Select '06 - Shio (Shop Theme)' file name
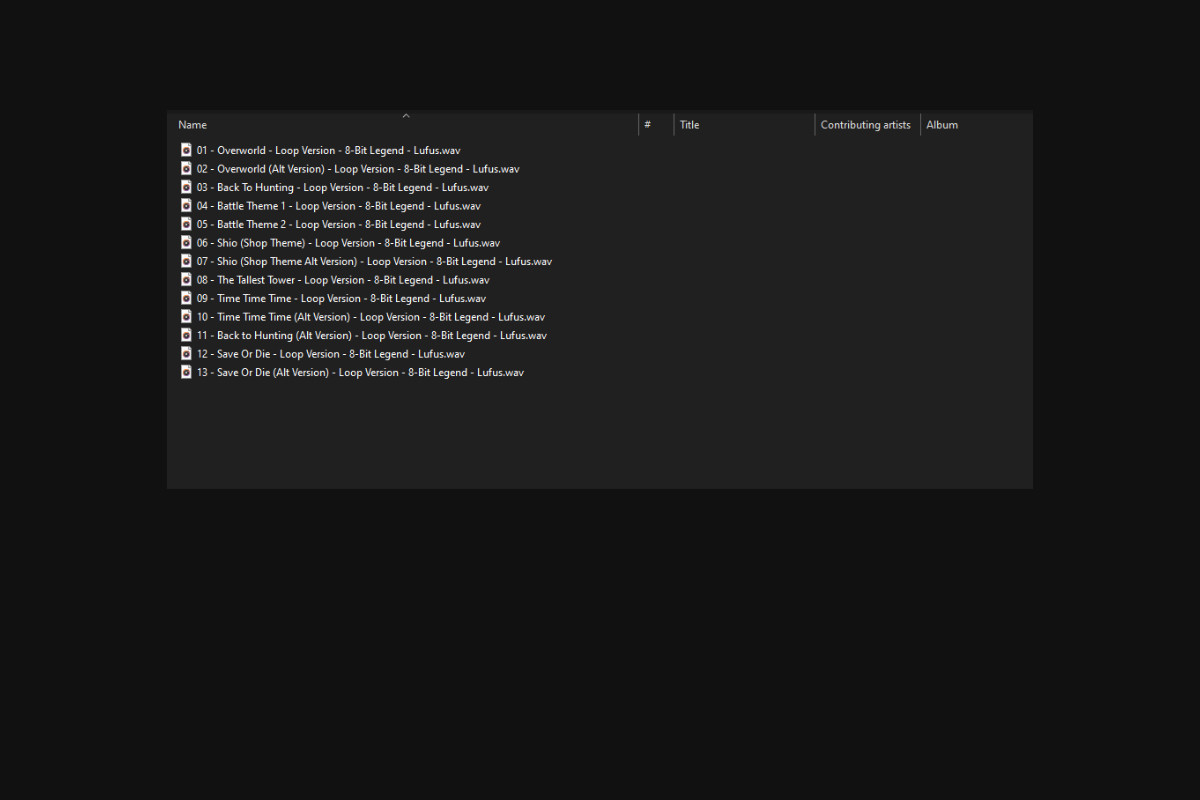Screen dimensions: 1200x800 click(x=348, y=243)
